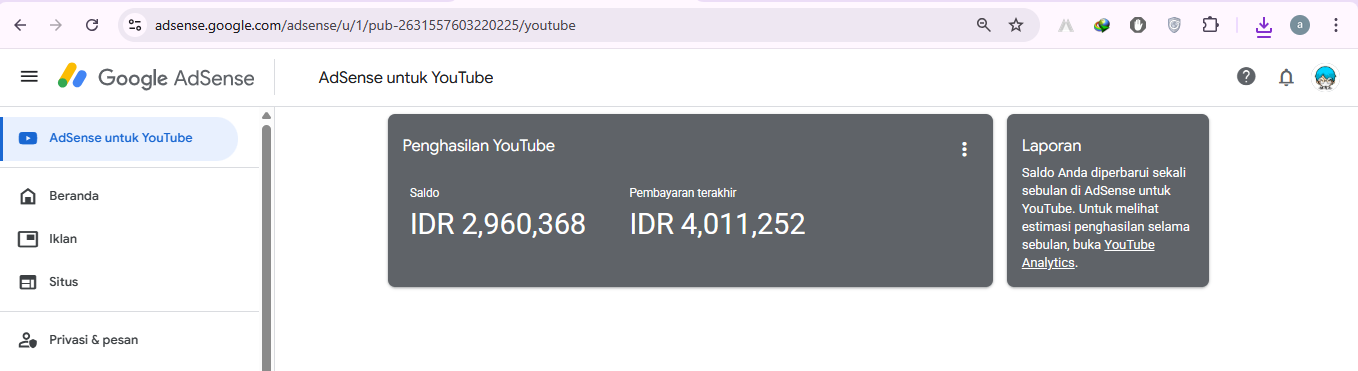Click the Iklan ad icon

(x=28, y=239)
